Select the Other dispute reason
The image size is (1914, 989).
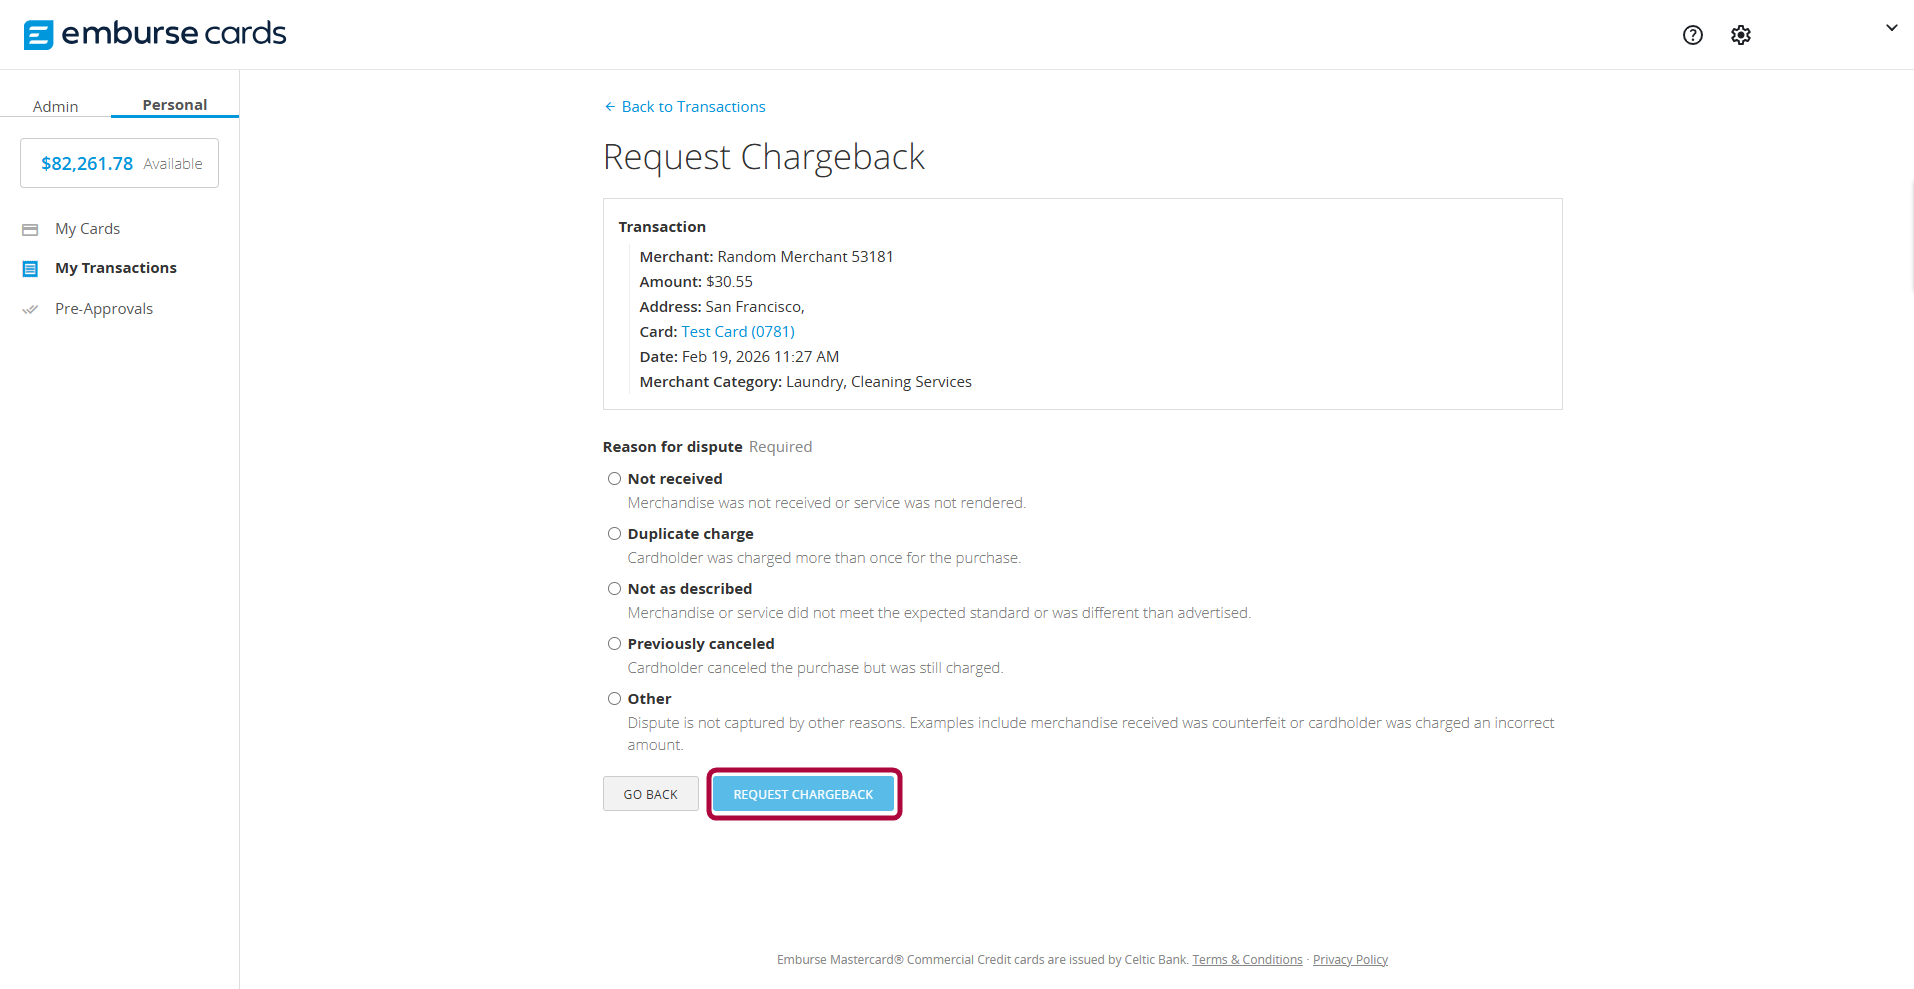(x=614, y=698)
